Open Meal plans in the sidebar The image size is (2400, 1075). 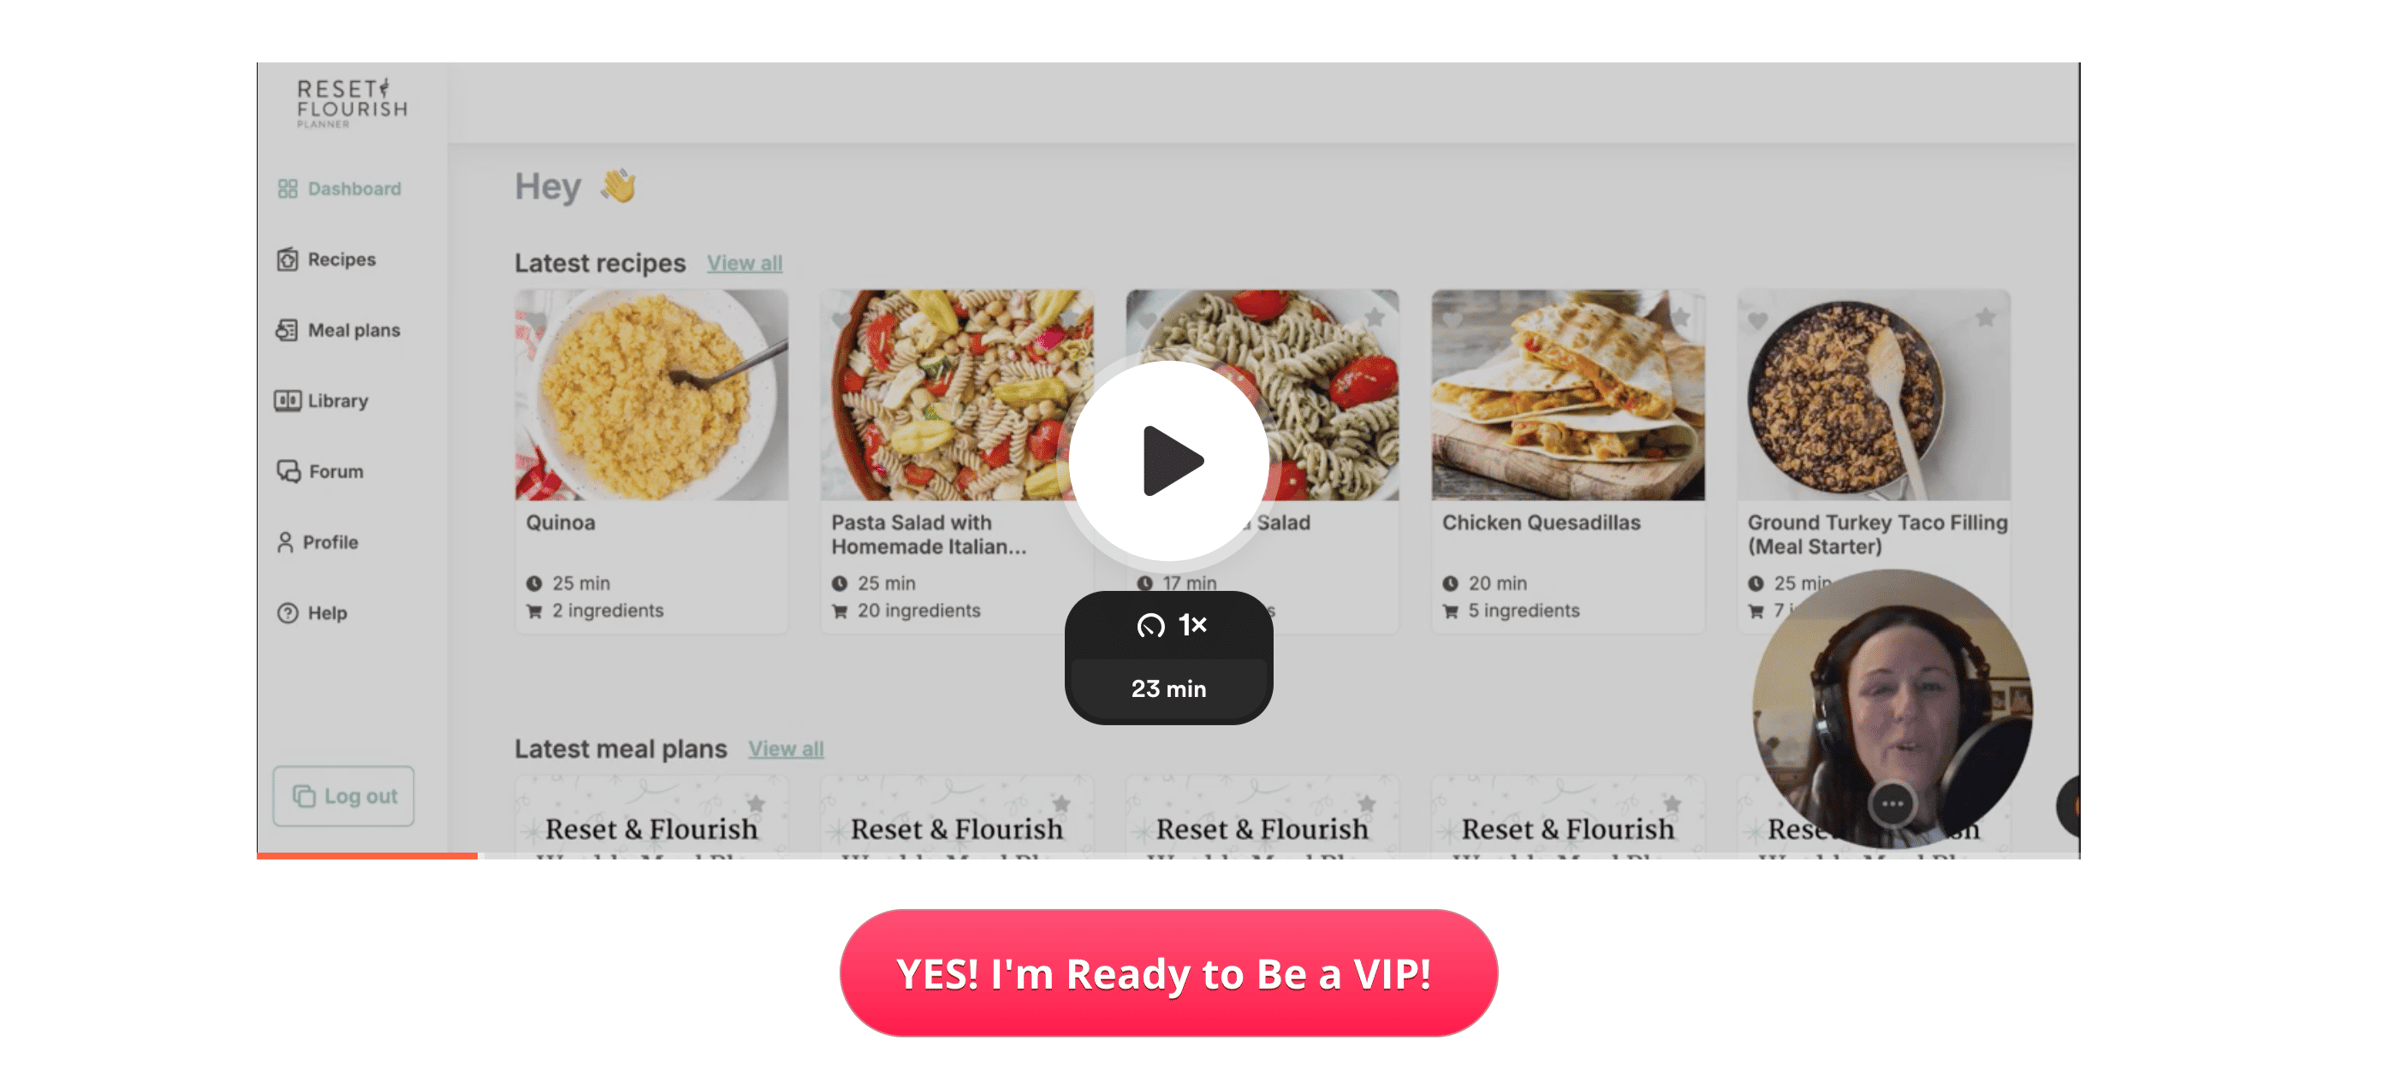tap(338, 330)
